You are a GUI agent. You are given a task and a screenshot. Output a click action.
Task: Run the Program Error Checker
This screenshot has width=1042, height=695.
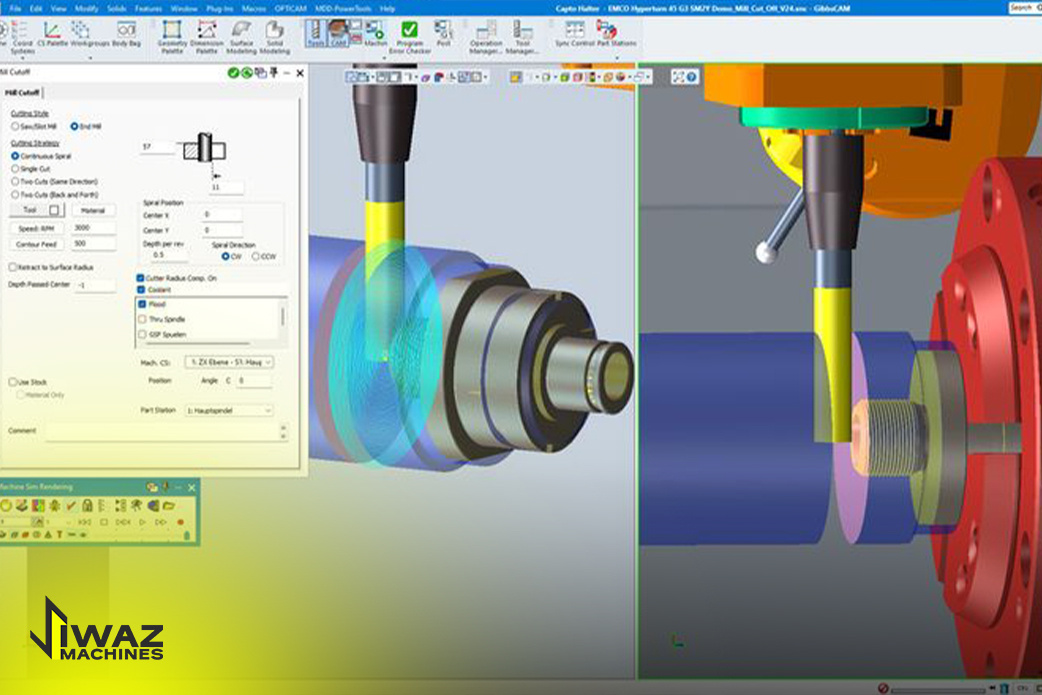409,37
